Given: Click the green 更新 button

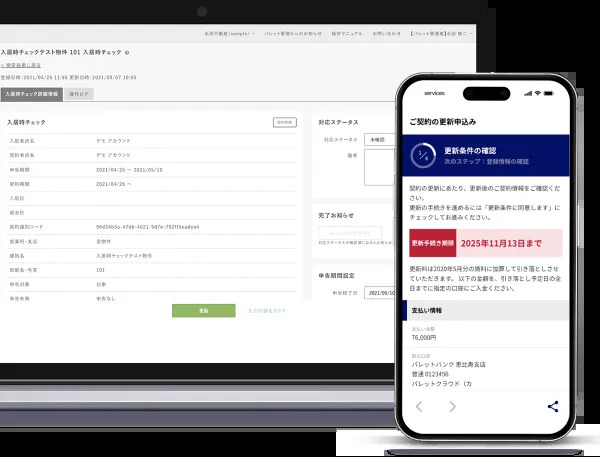Looking at the screenshot, I should [x=204, y=311].
